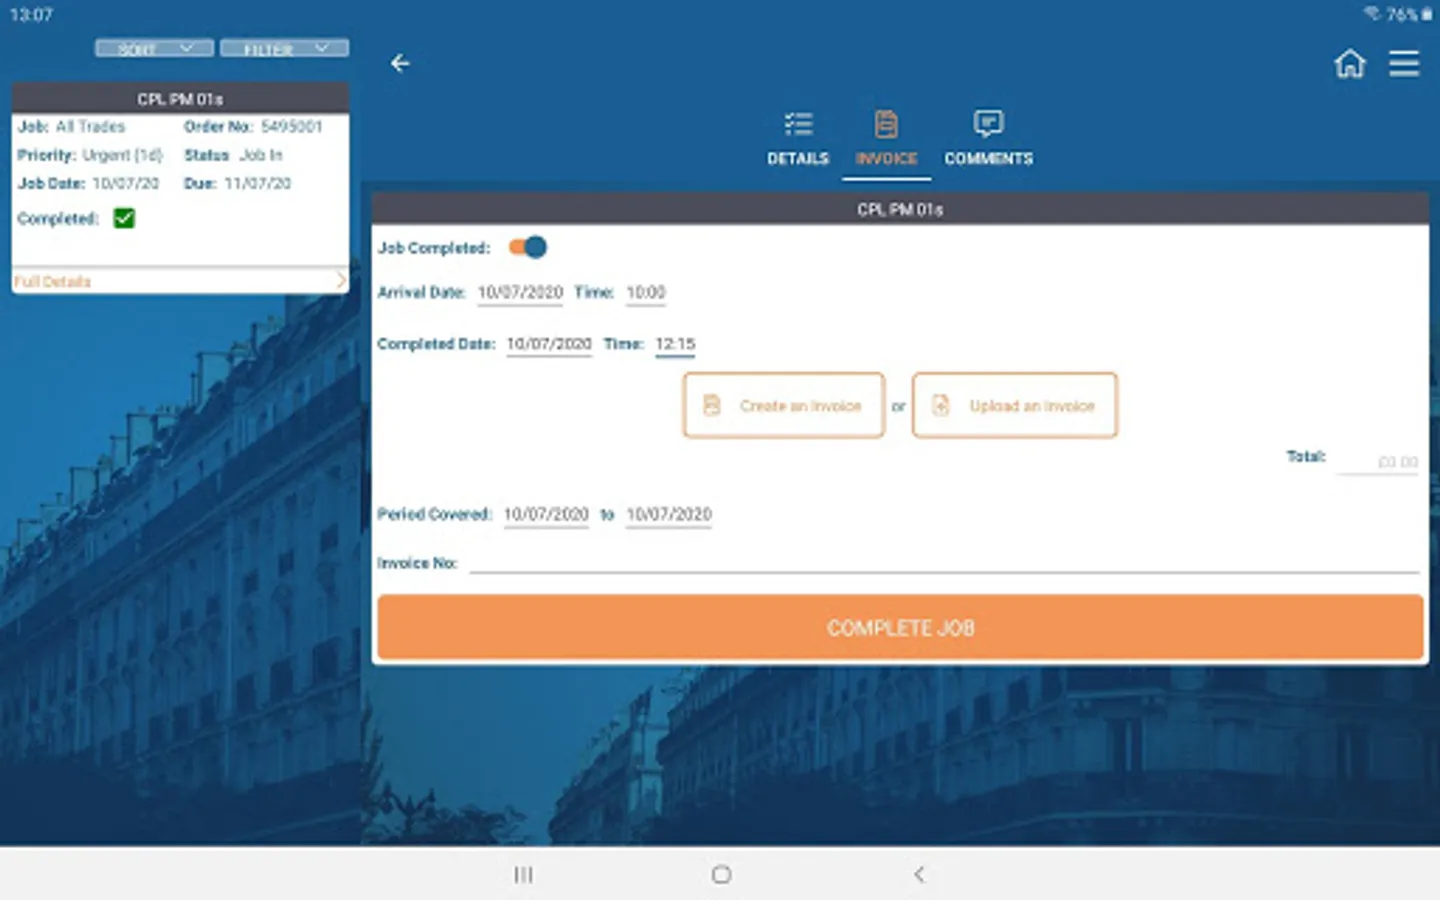Click the Status Job In text
This screenshot has width=1440, height=900.
233,155
